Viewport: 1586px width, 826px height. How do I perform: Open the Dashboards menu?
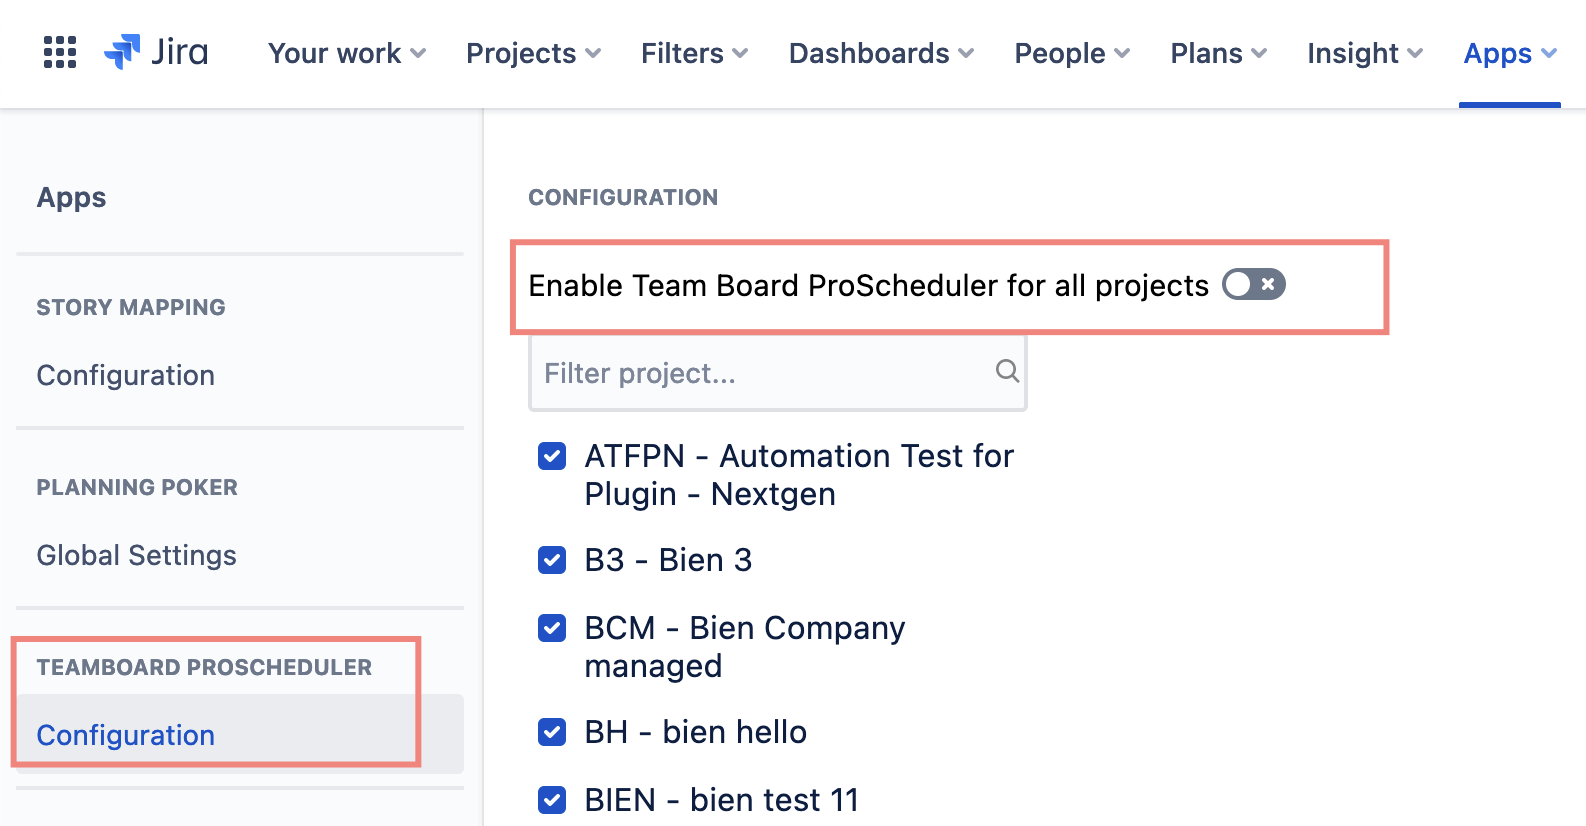[x=880, y=53]
